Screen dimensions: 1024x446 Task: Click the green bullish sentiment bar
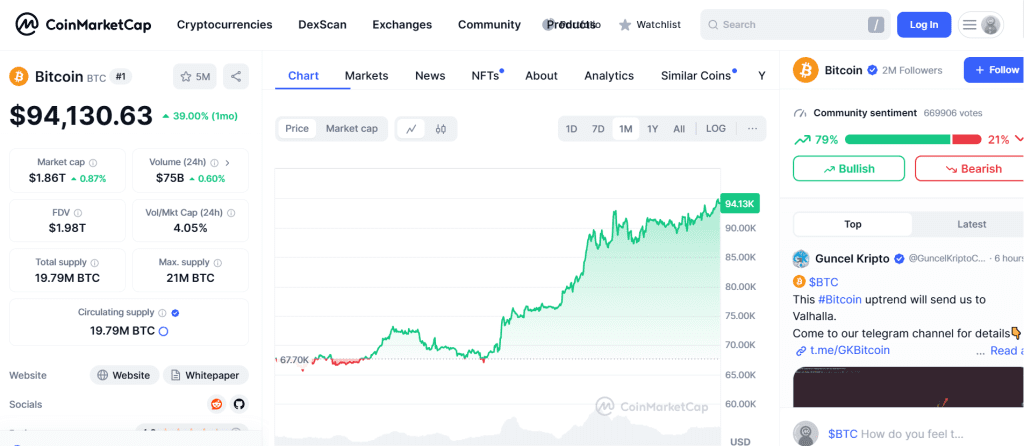click(x=898, y=139)
